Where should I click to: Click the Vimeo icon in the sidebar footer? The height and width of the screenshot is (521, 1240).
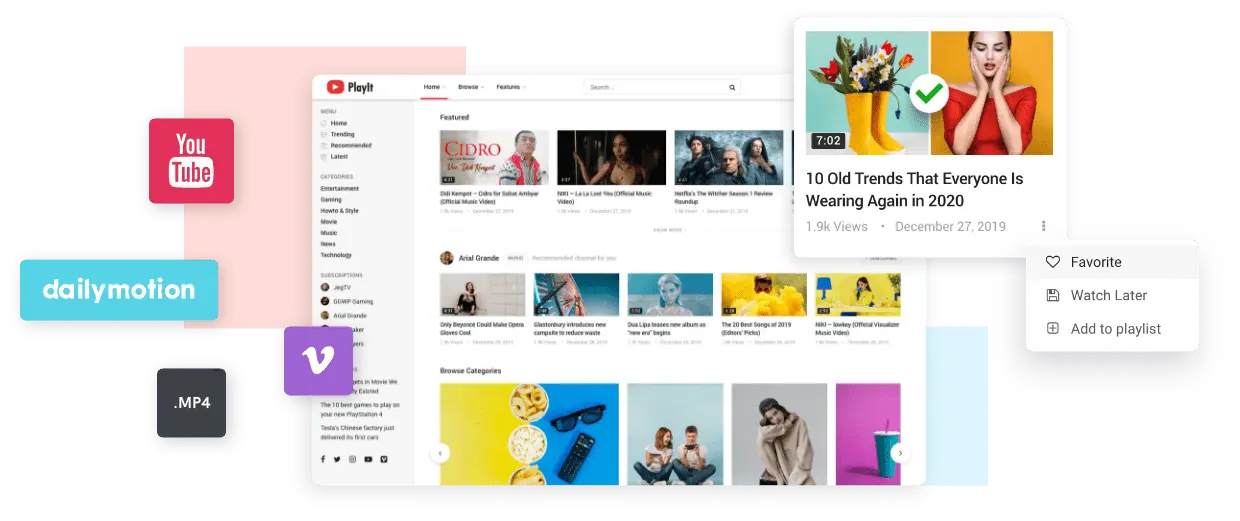(384, 459)
